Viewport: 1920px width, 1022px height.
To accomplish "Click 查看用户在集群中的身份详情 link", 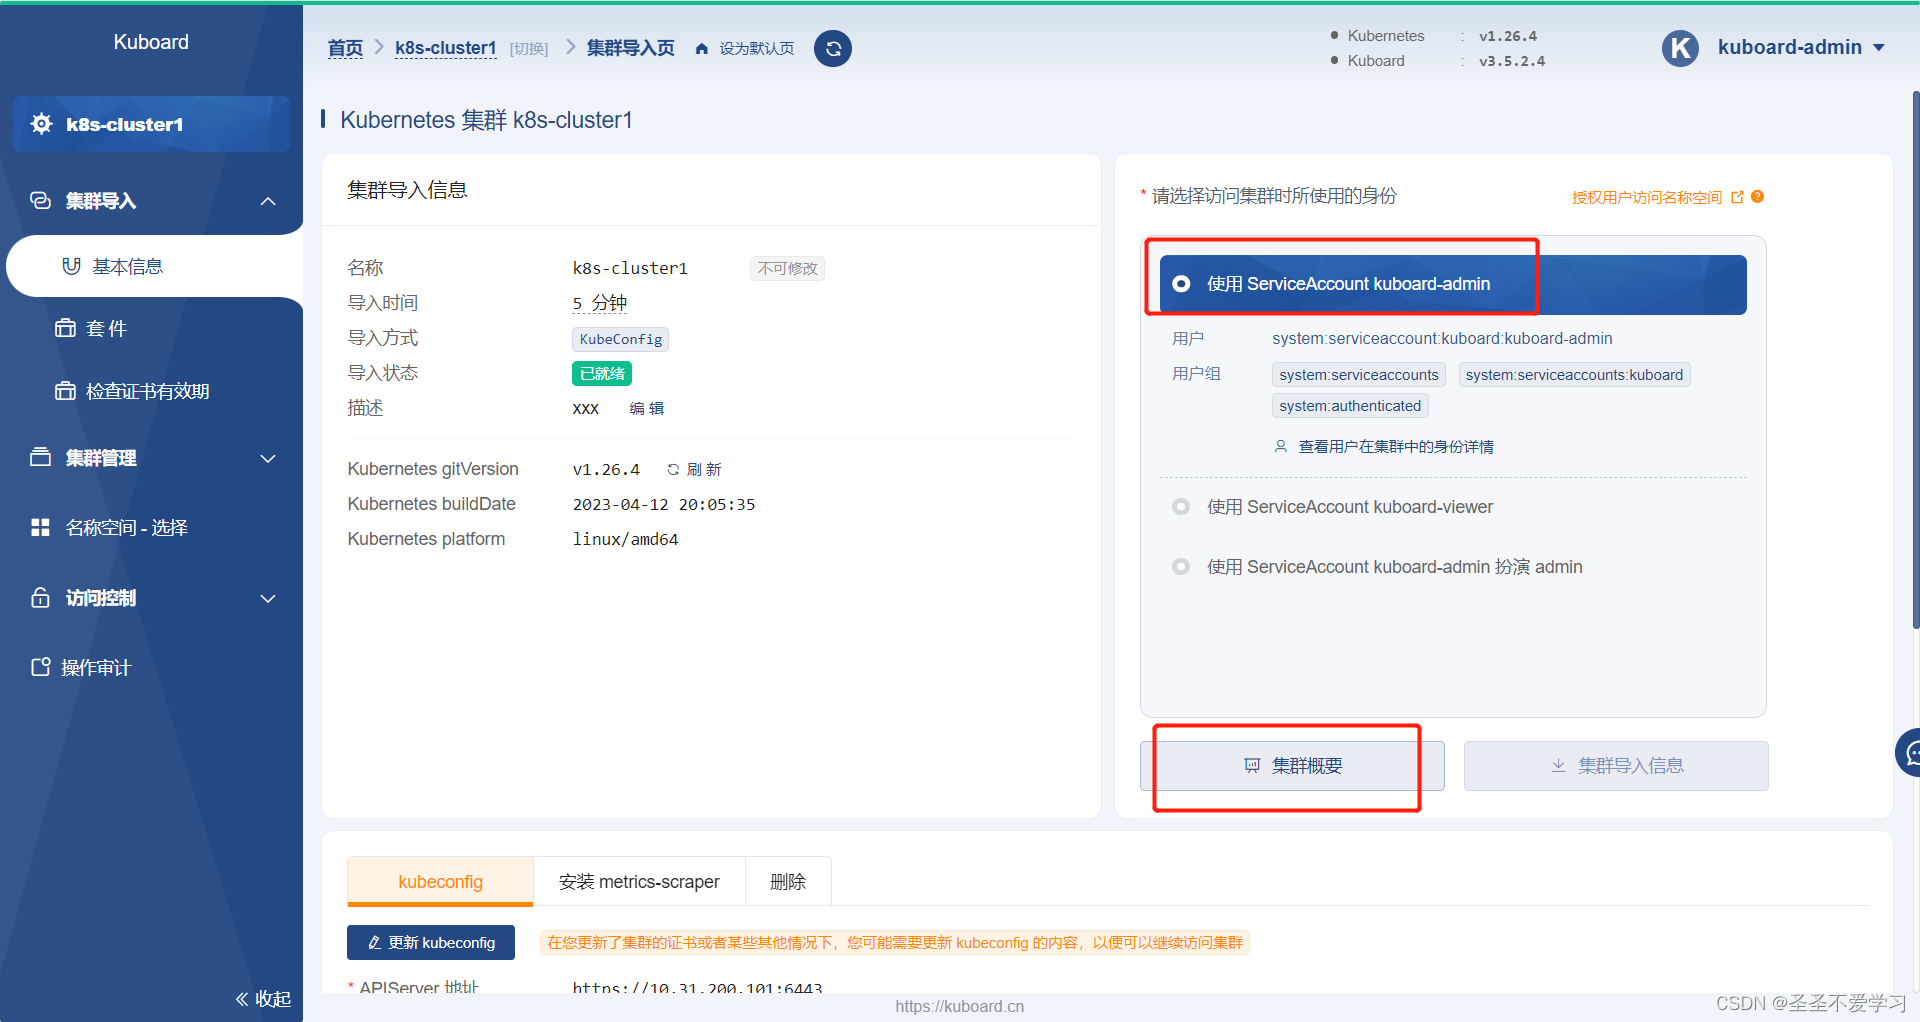I will coord(1396,446).
